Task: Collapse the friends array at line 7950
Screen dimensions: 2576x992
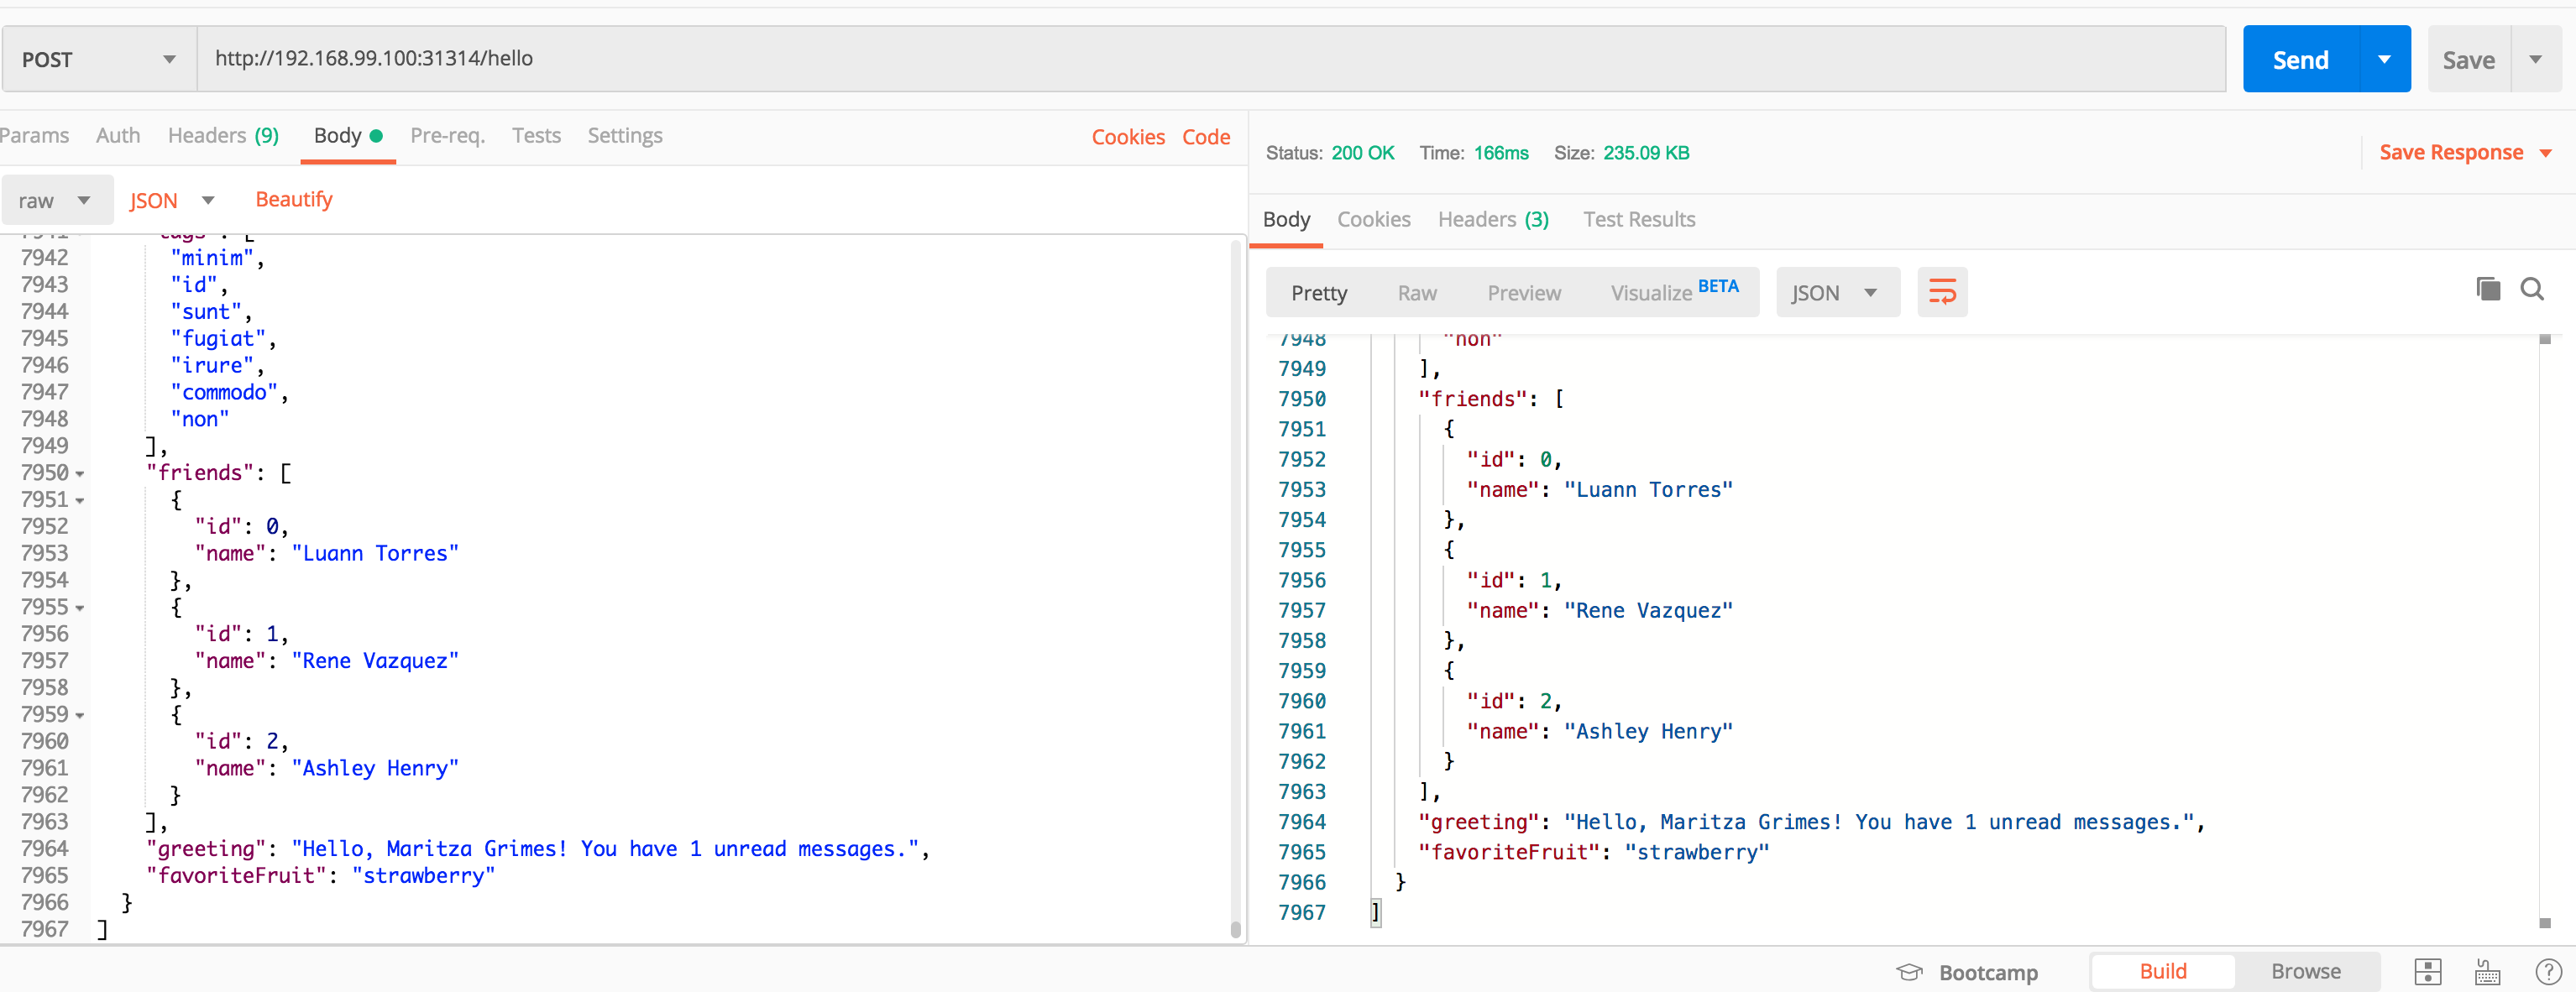Action: pyautogui.click(x=80, y=473)
